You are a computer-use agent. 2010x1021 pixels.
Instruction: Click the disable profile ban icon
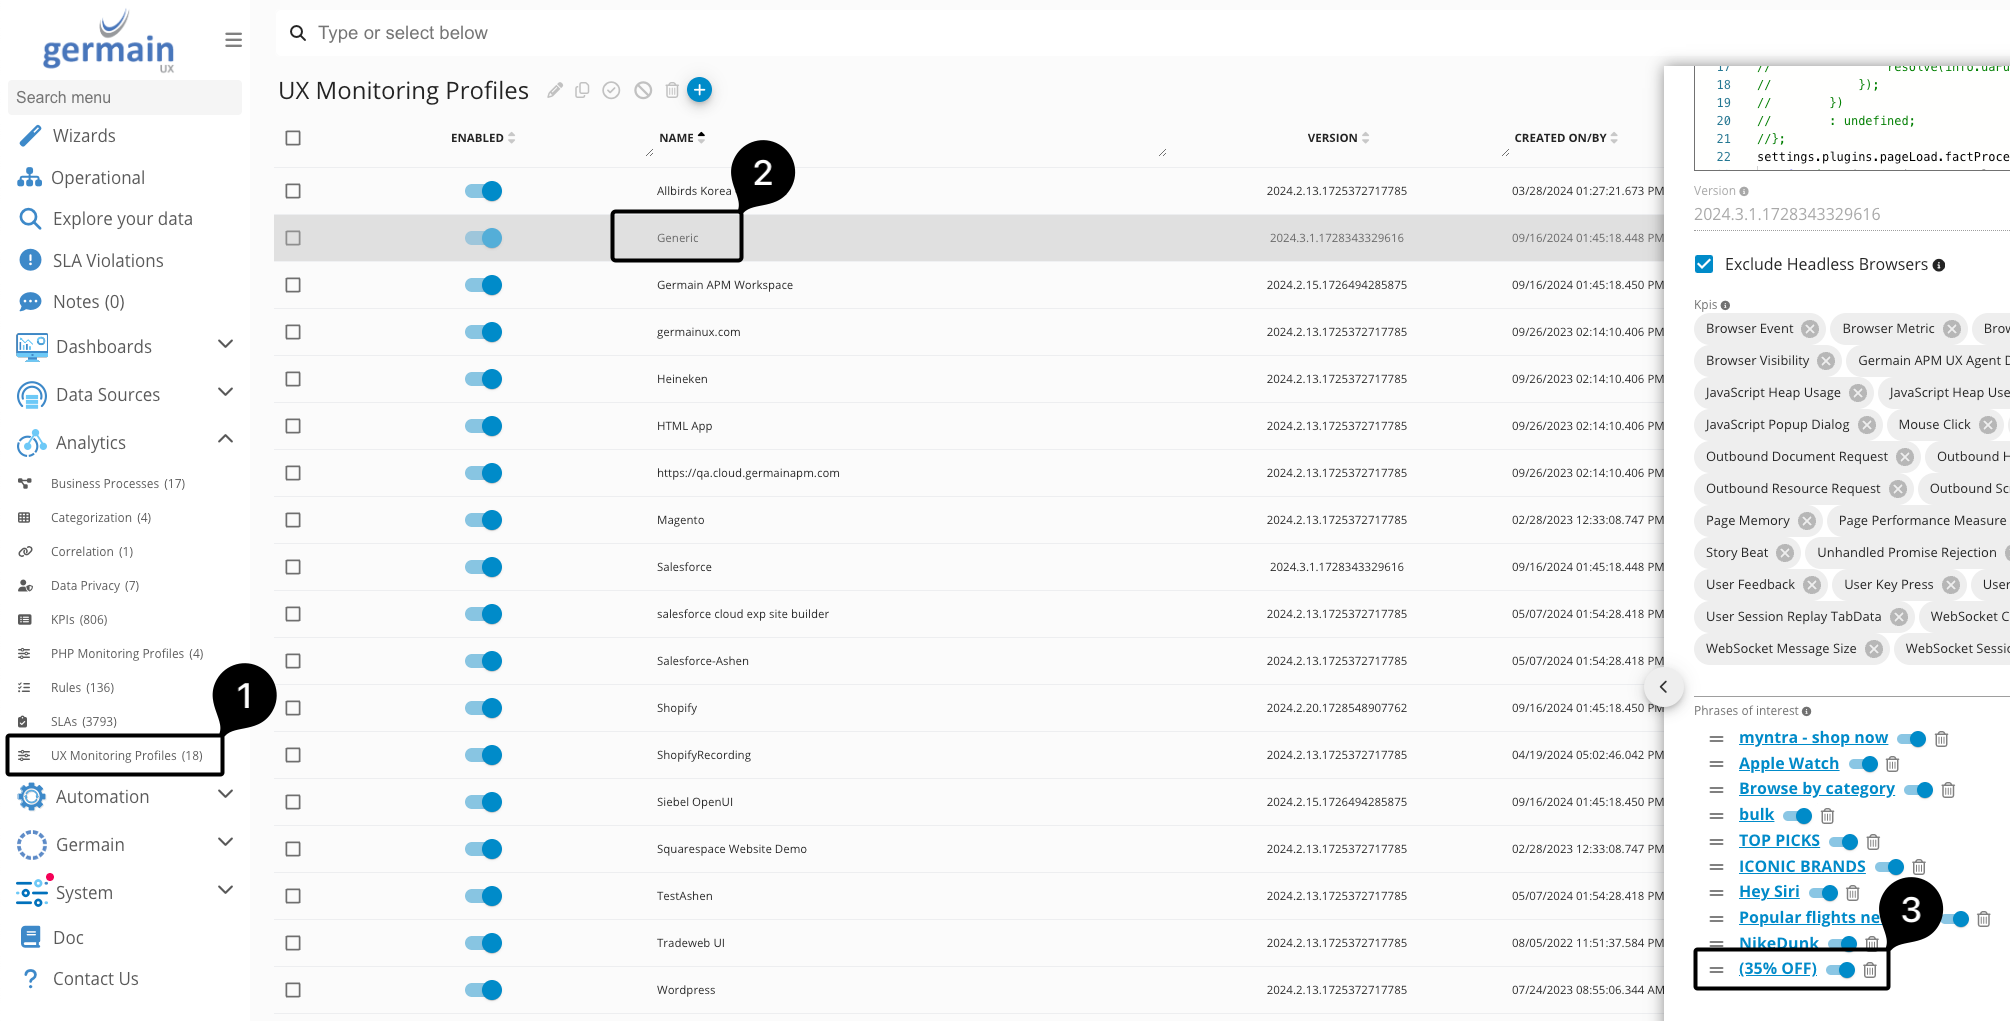click(643, 91)
